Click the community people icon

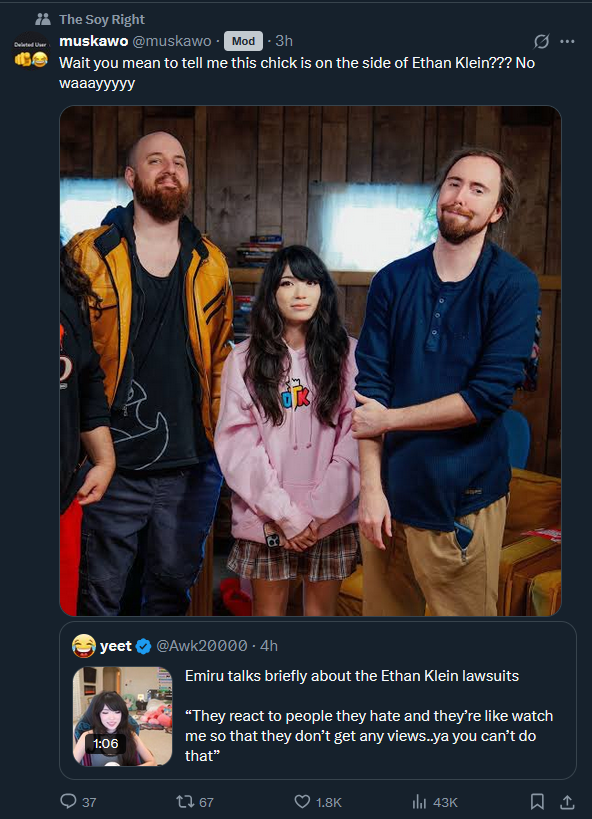click(43, 19)
